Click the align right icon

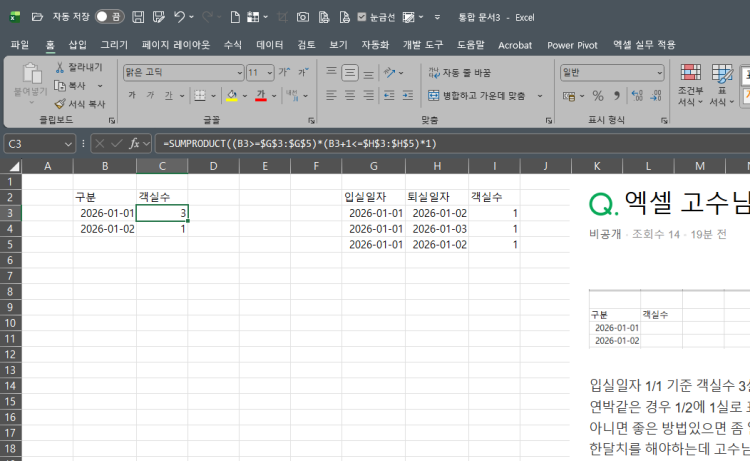point(368,96)
